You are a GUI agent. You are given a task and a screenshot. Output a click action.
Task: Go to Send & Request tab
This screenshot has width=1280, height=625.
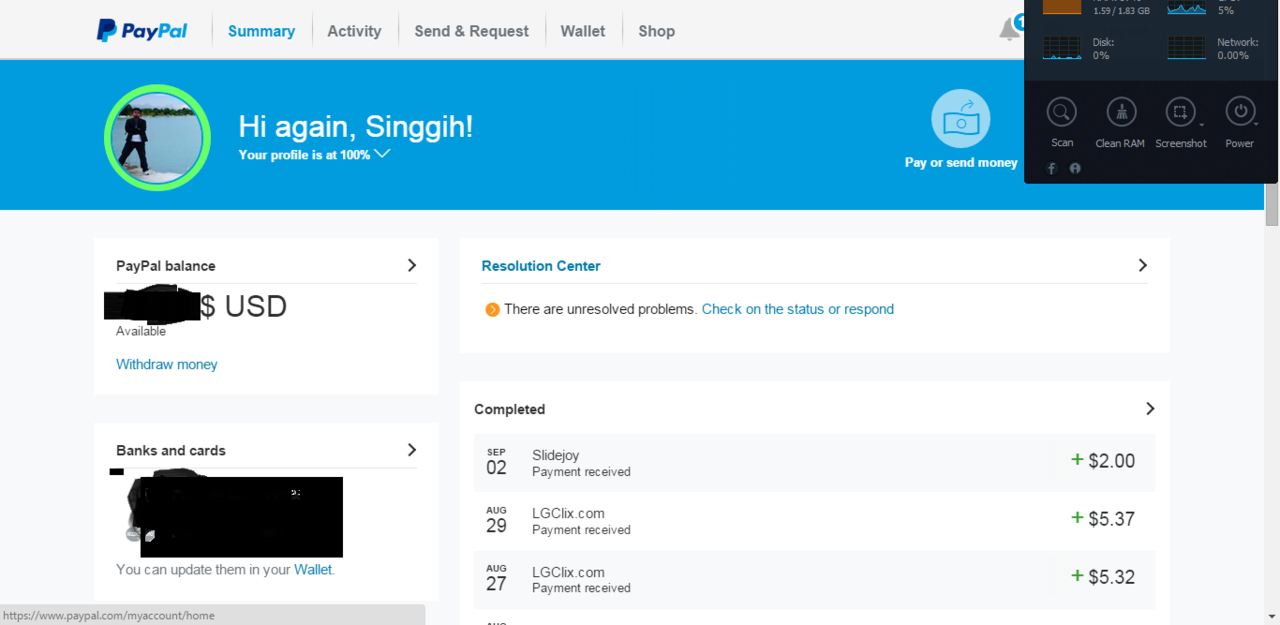[x=471, y=31]
